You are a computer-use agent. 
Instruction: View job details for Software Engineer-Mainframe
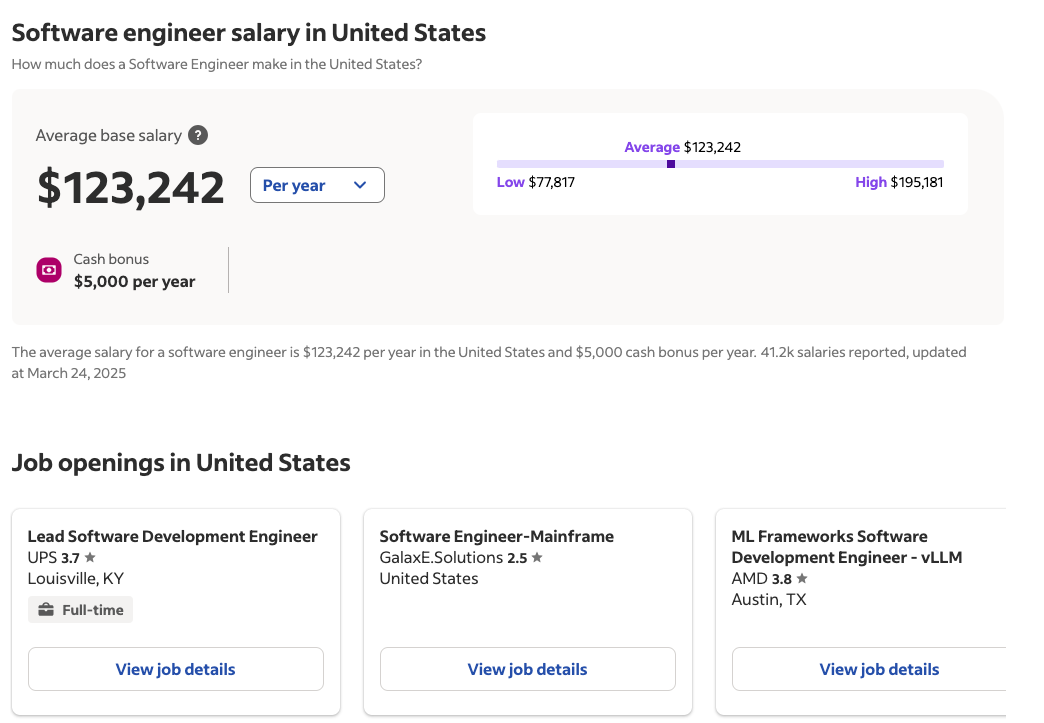click(527, 668)
